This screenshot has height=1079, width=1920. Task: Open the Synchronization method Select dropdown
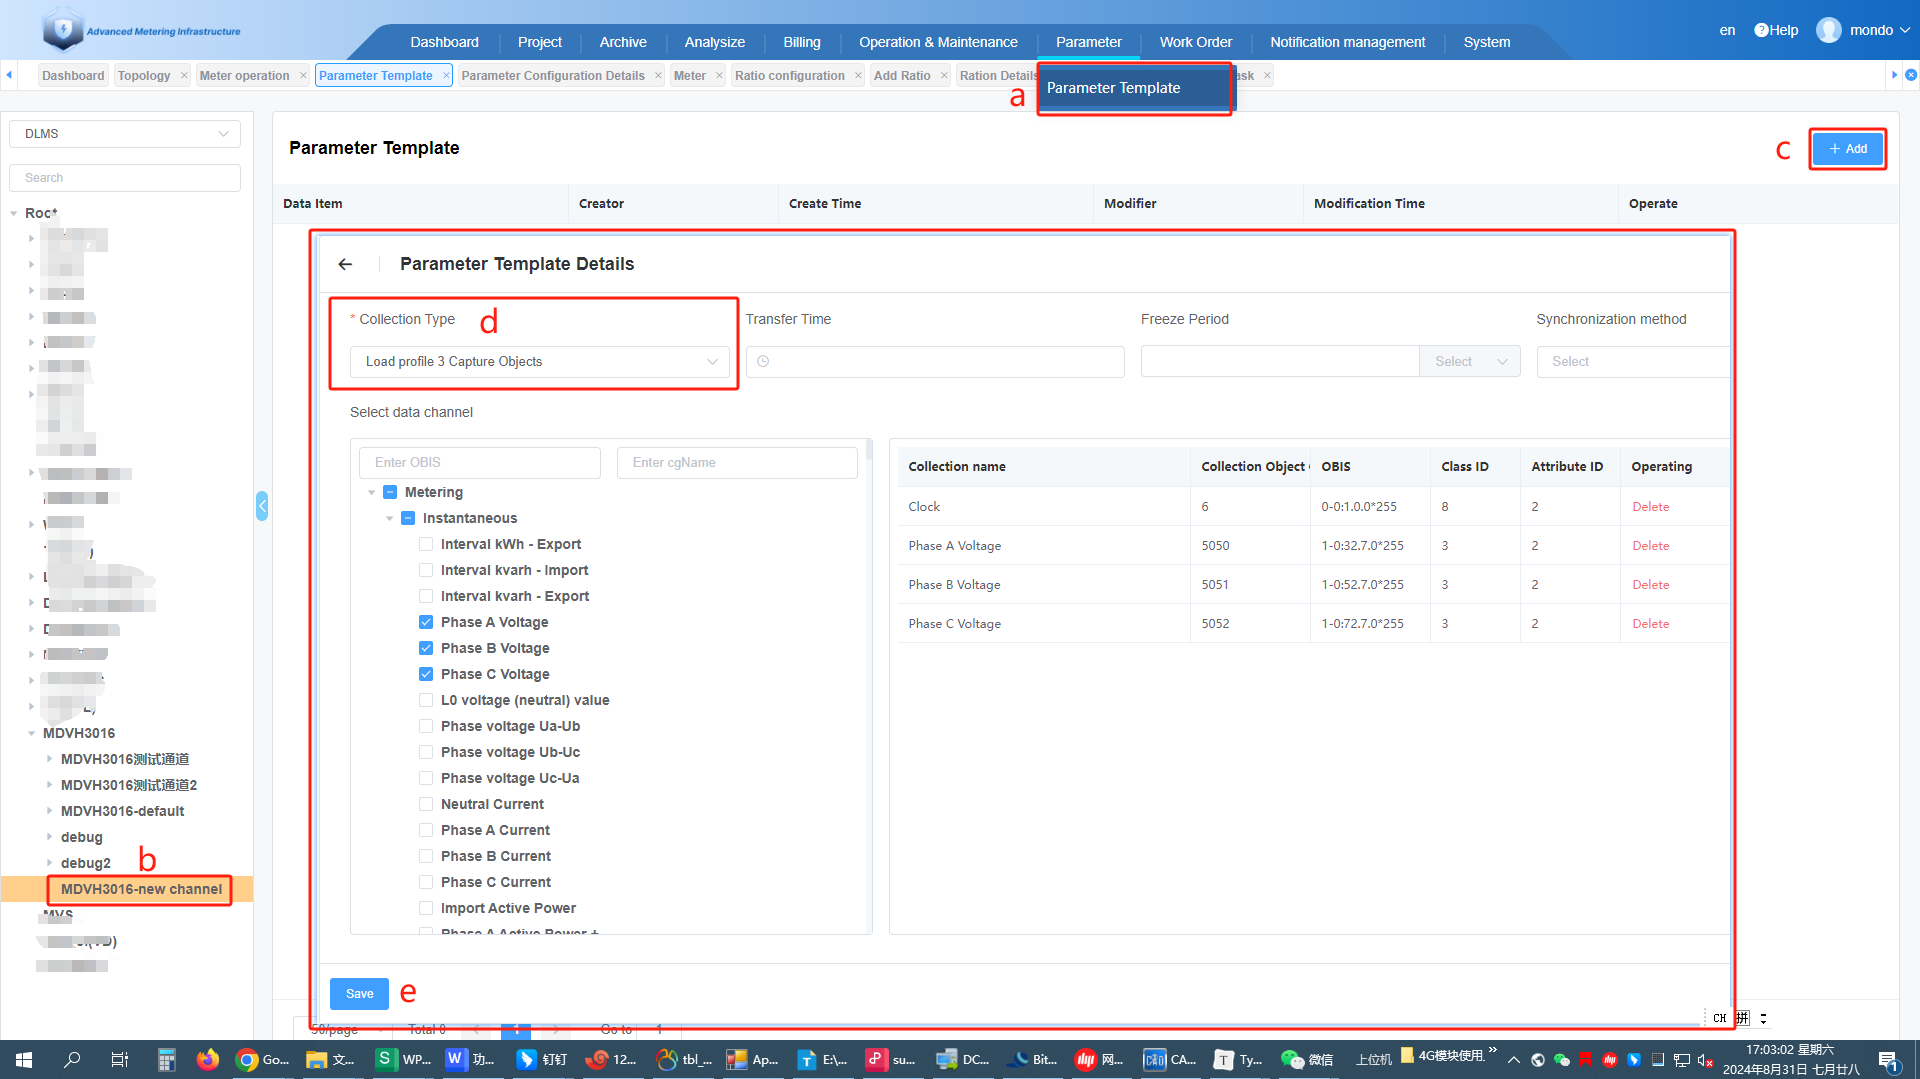(1633, 361)
